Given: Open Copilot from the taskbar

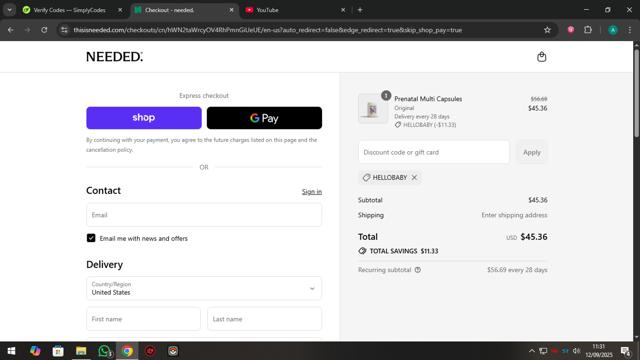Looking at the screenshot, I should click(x=35, y=351).
